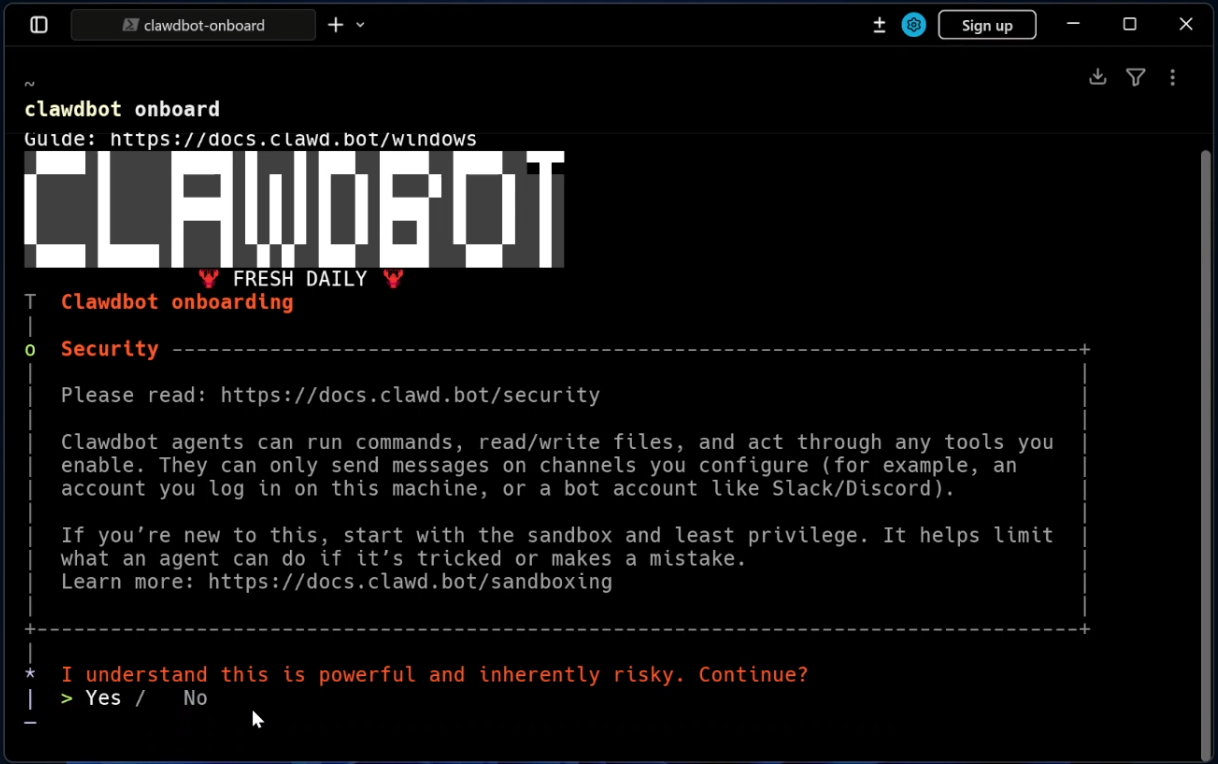
Task: Maximize the terminal window
Action: 1129,25
